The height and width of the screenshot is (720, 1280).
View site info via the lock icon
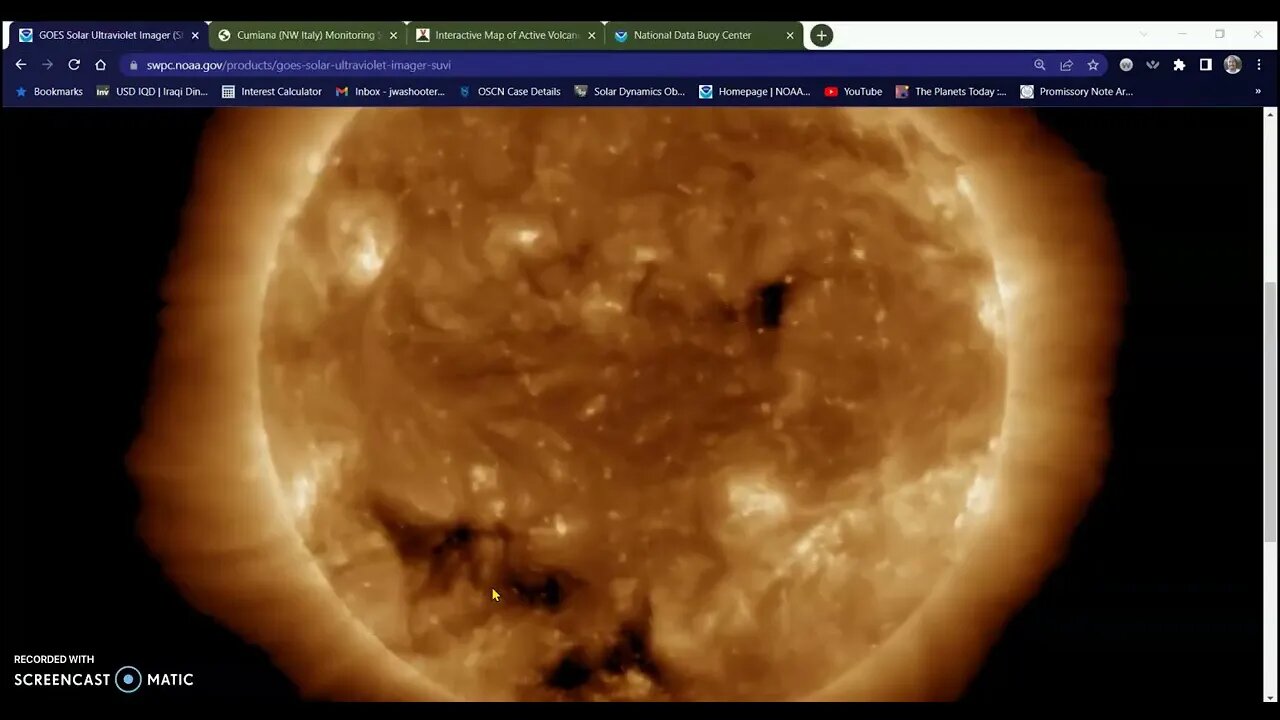(x=134, y=65)
